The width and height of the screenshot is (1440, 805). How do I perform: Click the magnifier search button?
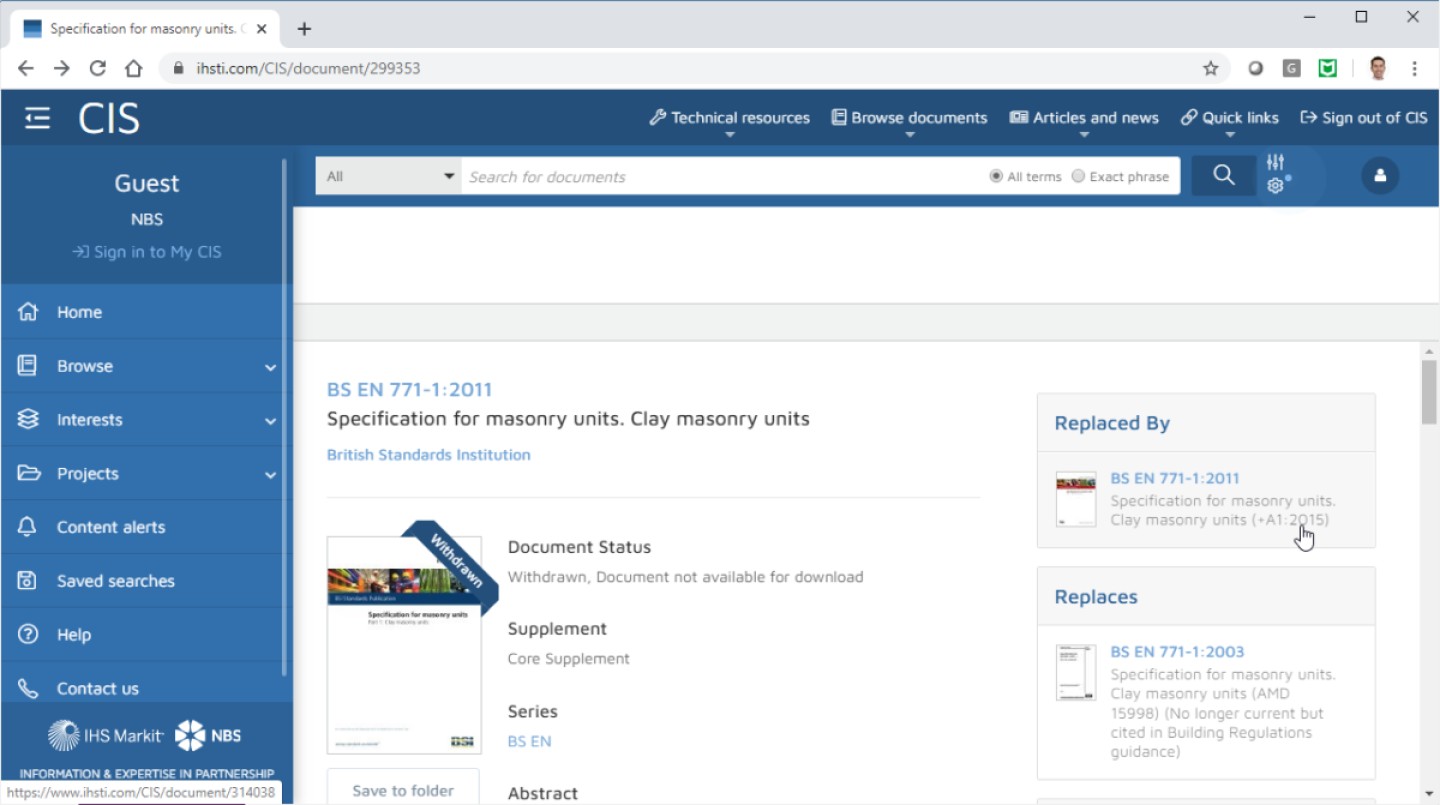[1223, 176]
